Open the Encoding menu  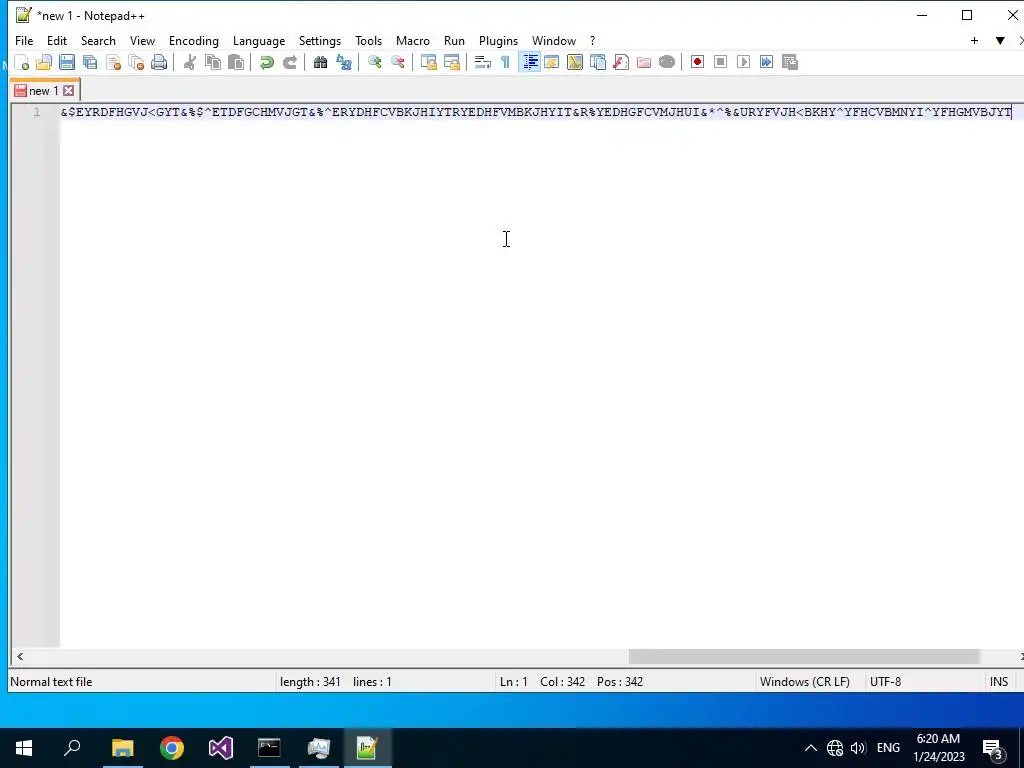coord(194,40)
